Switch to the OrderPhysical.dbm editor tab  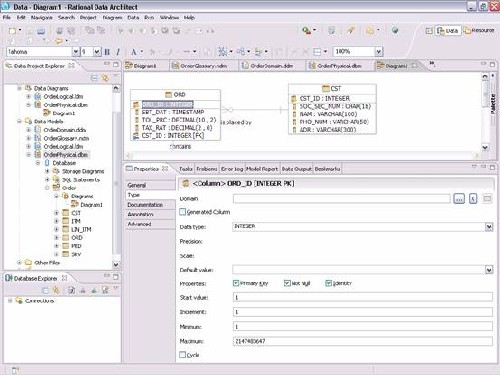pyautogui.click(x=339, y=66)
